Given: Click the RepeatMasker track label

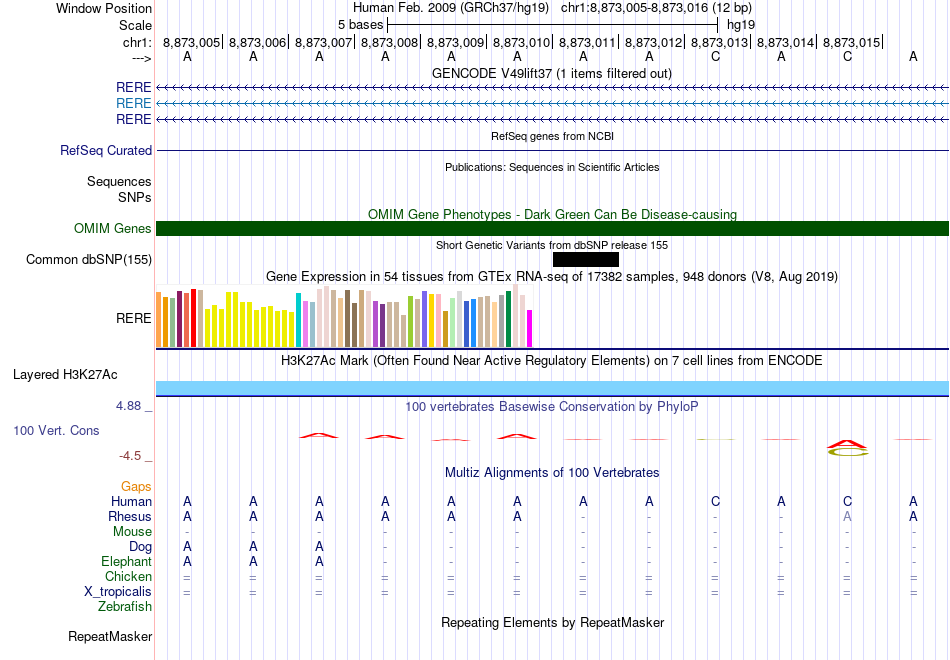Looking at the screenshot, I should point(110,636).
